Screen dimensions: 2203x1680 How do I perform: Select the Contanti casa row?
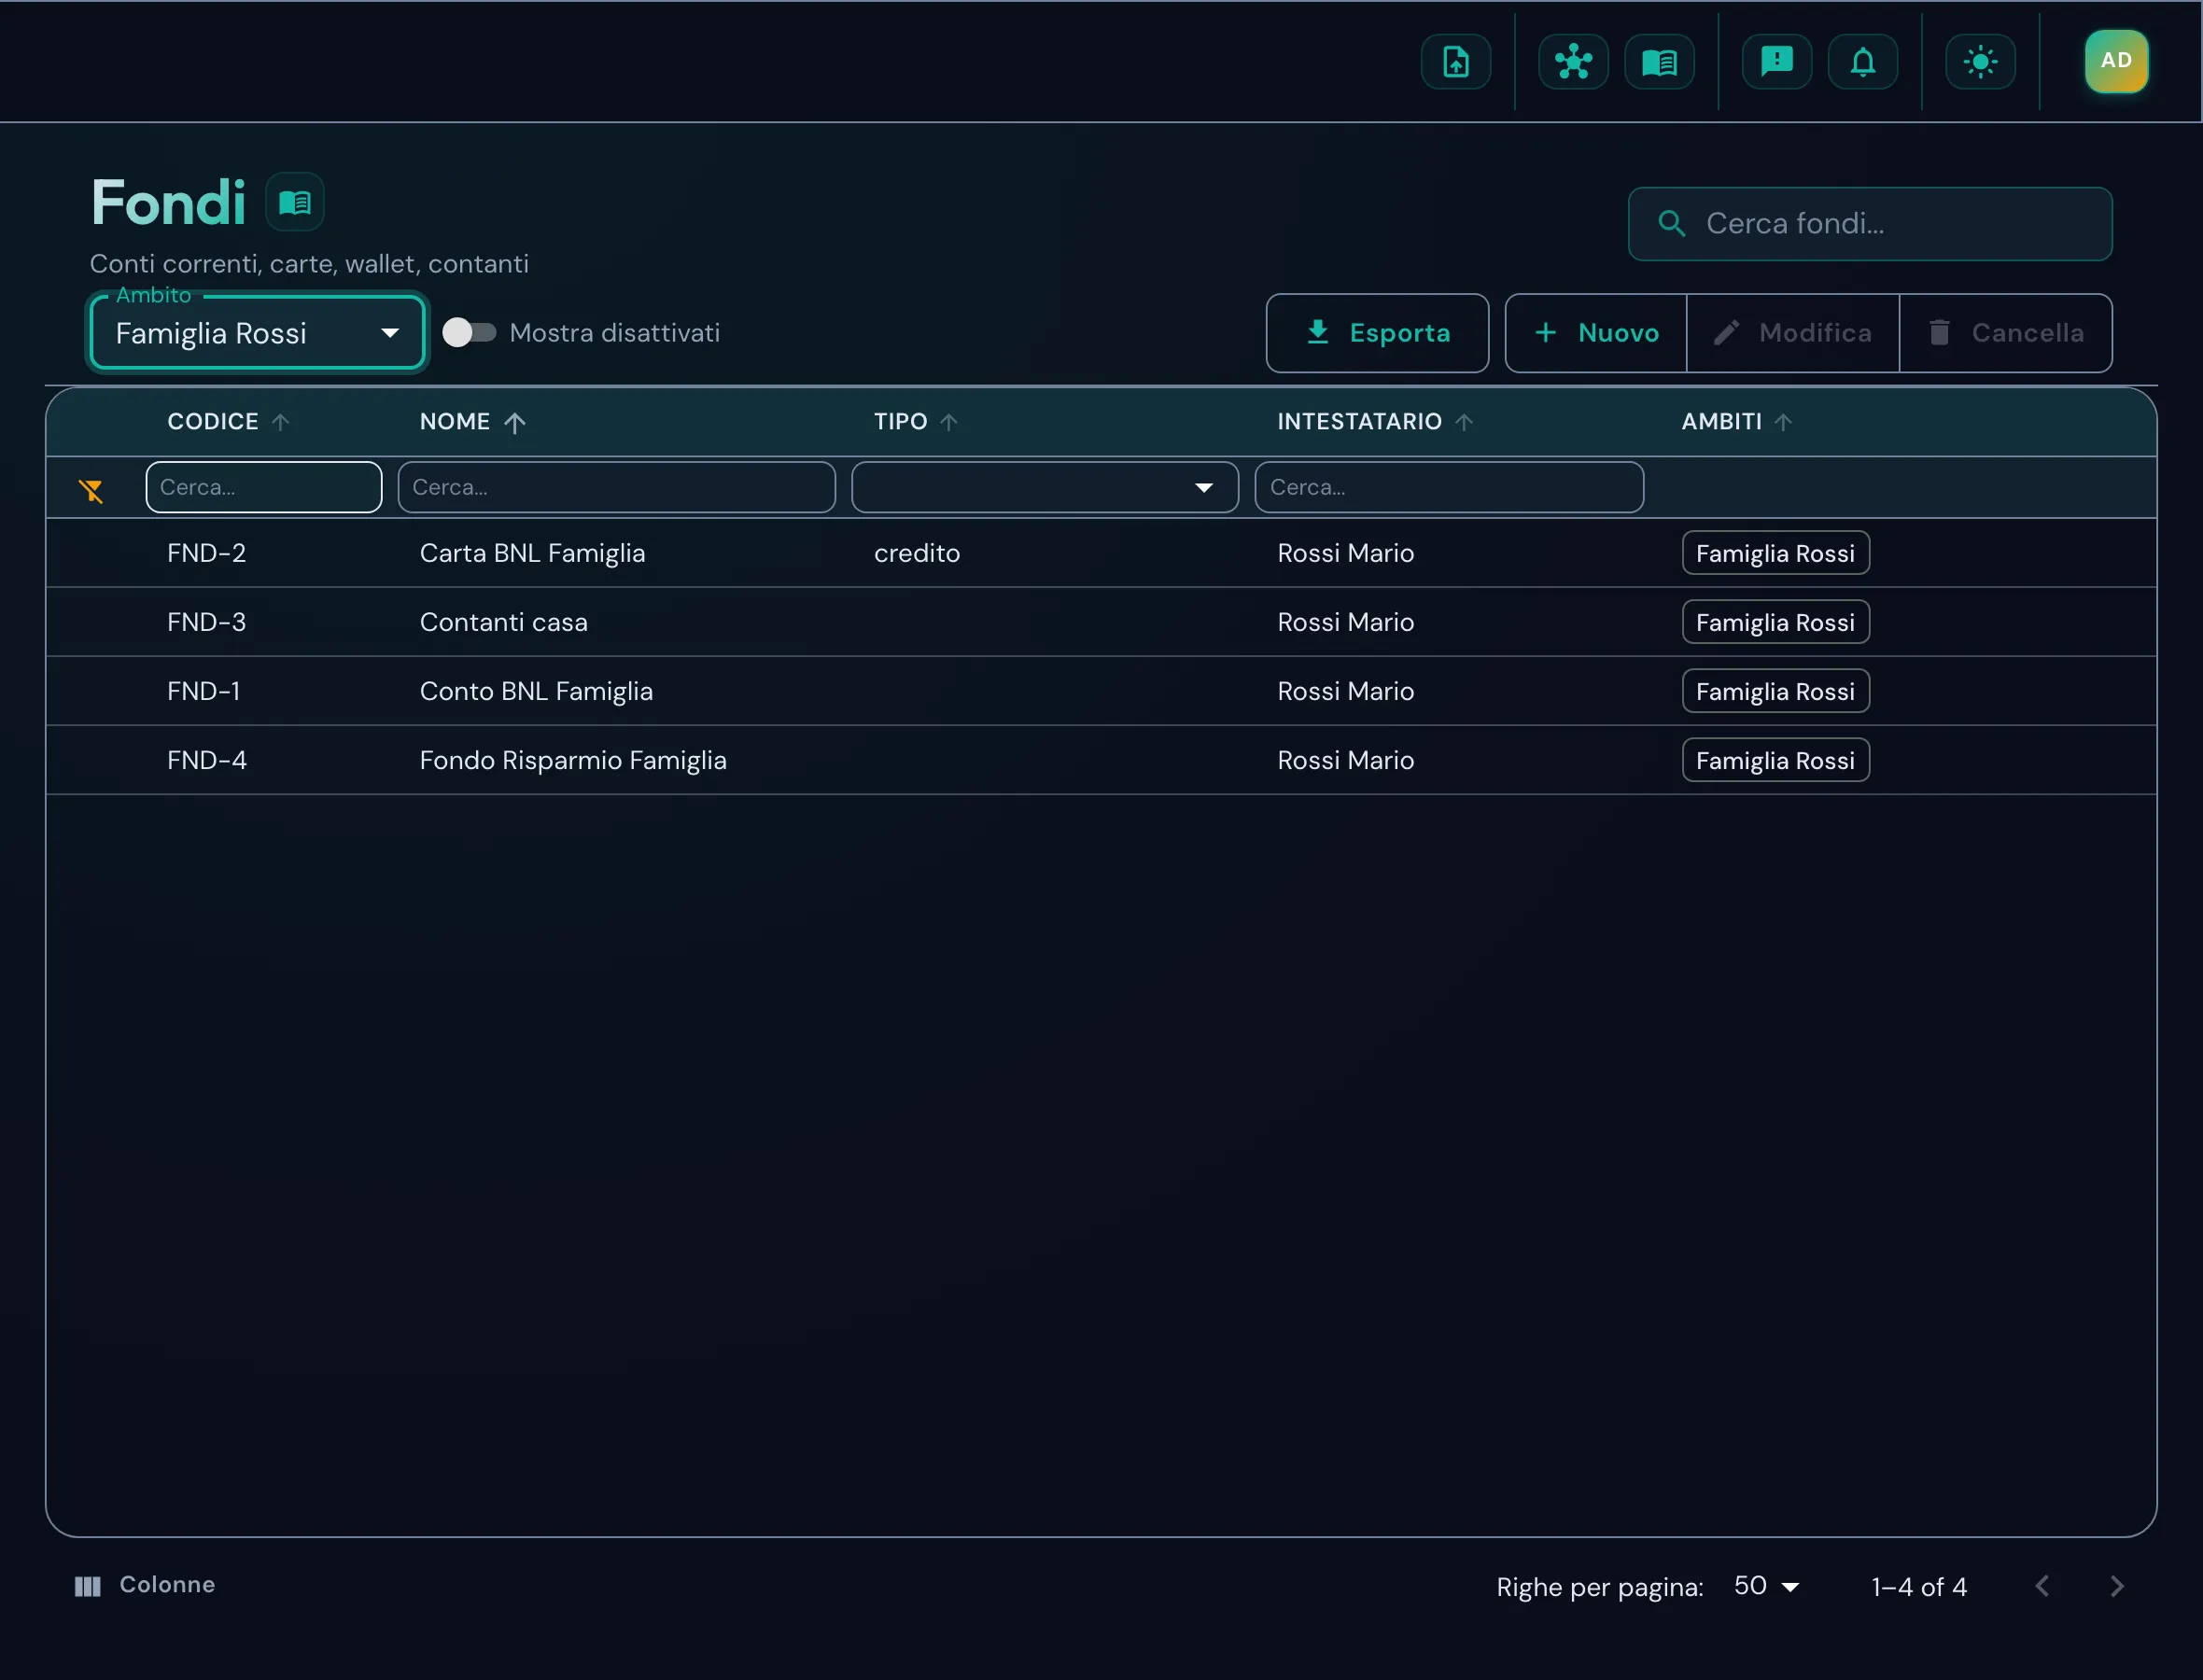(x=1101, y=622)
